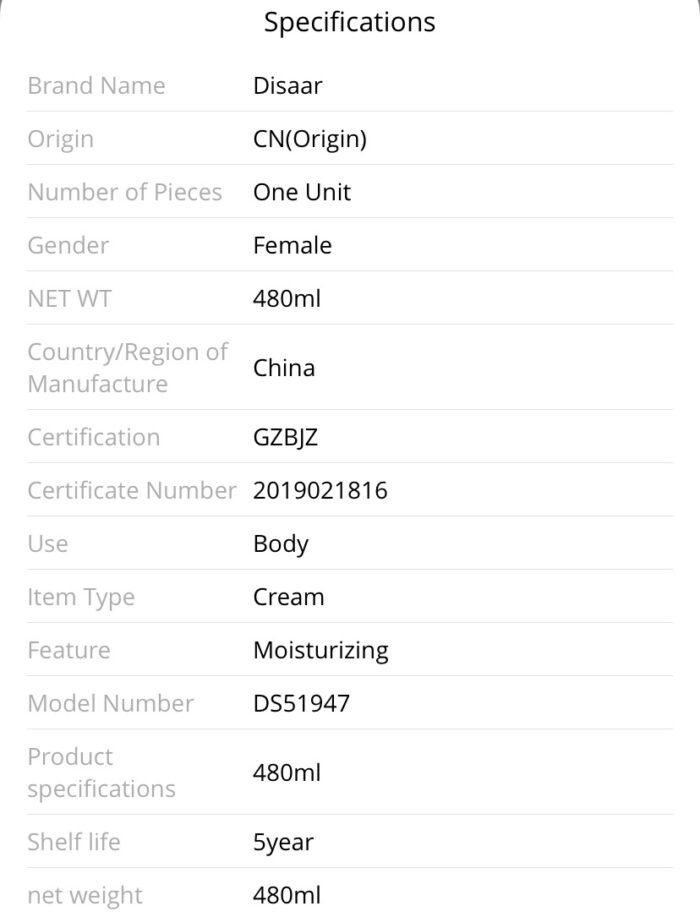Tap the net weight label
700x917 pixels.
click(85, 895)
